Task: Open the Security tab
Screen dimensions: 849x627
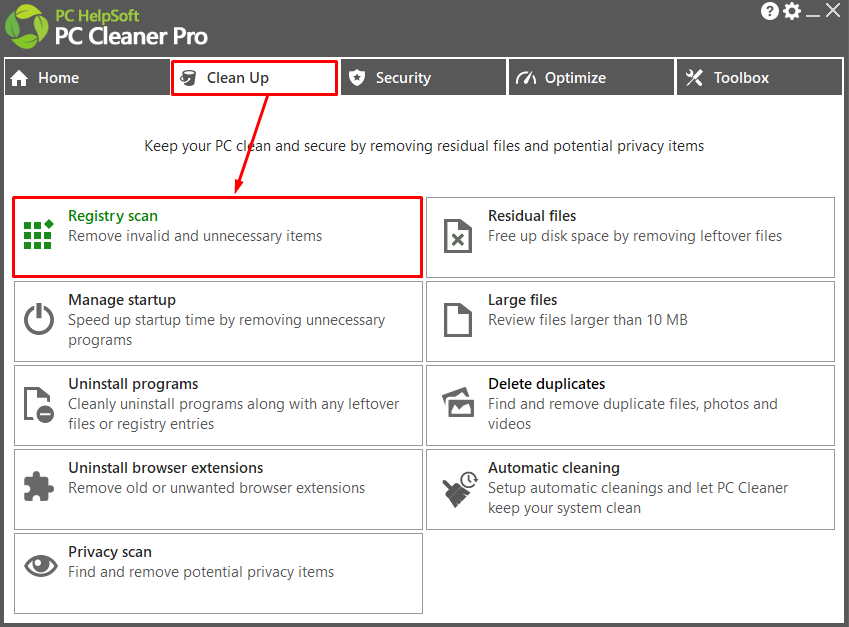Action: [423, 77]
